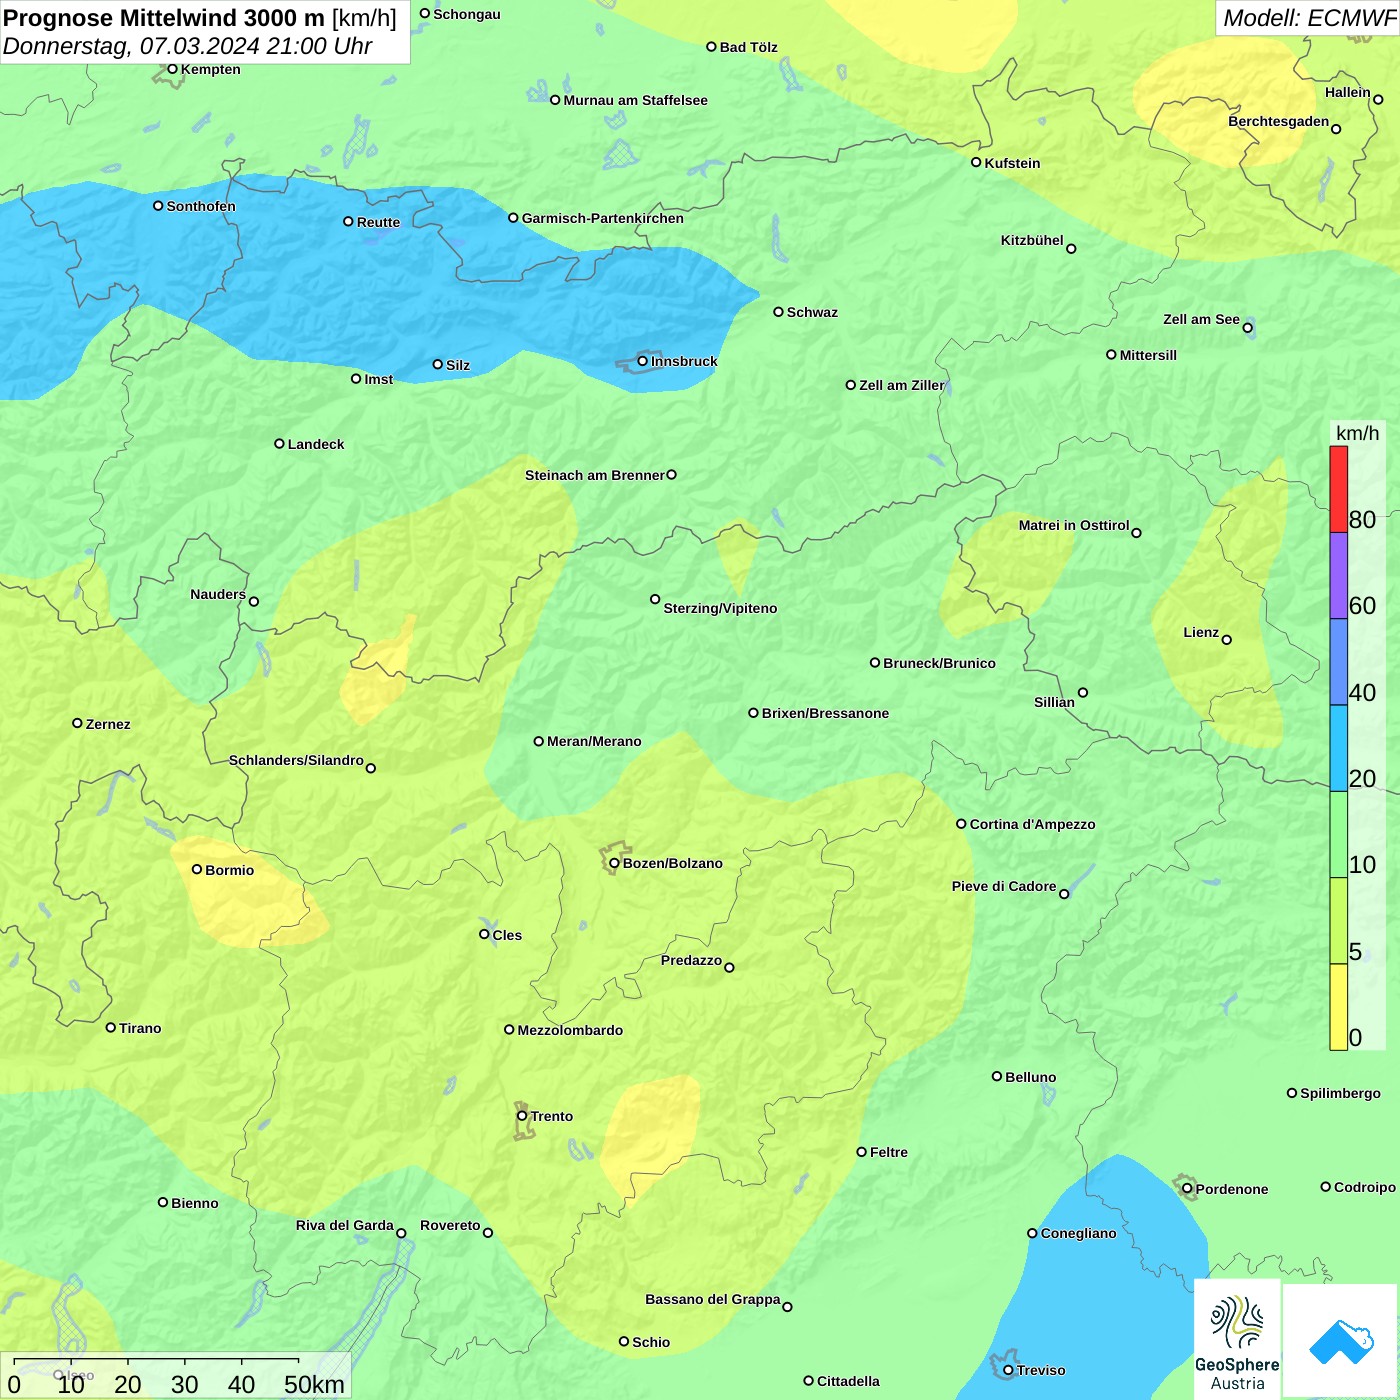Click the Landeck location marker

(x=280, y=443)
